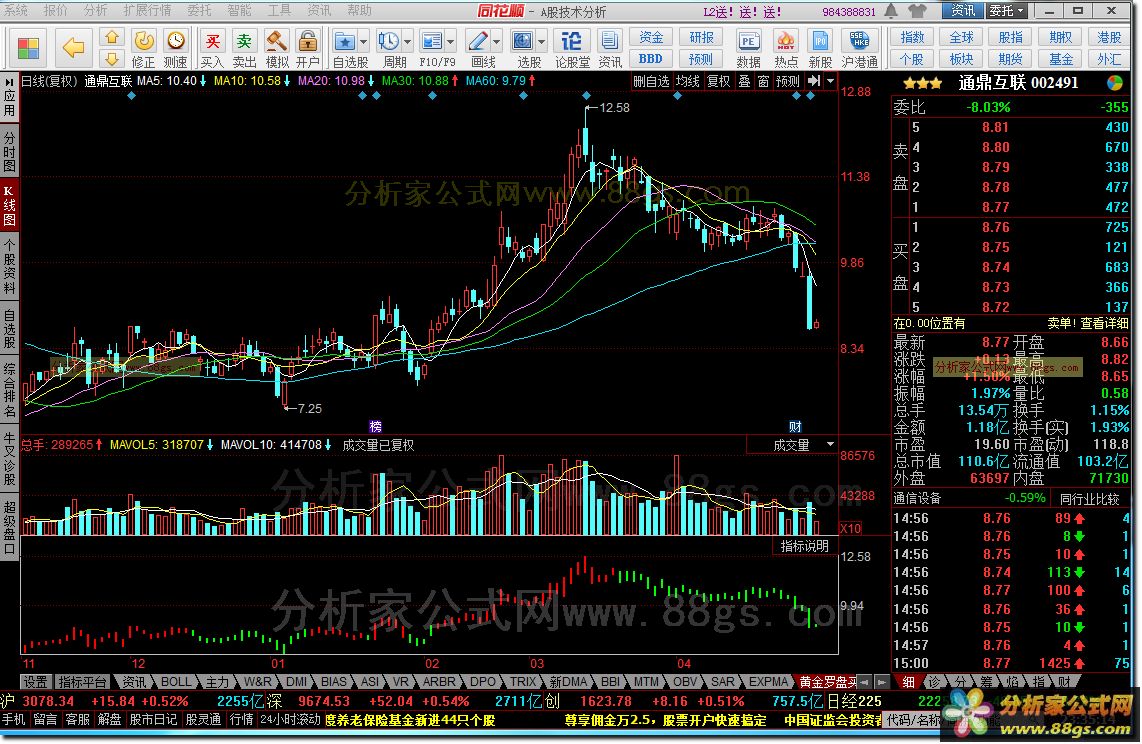Viewport: 1142px width, 744px height.
Task: Toggle the chart 预测 forecast option
Action: pyautogui.click(x=788, y=82)
